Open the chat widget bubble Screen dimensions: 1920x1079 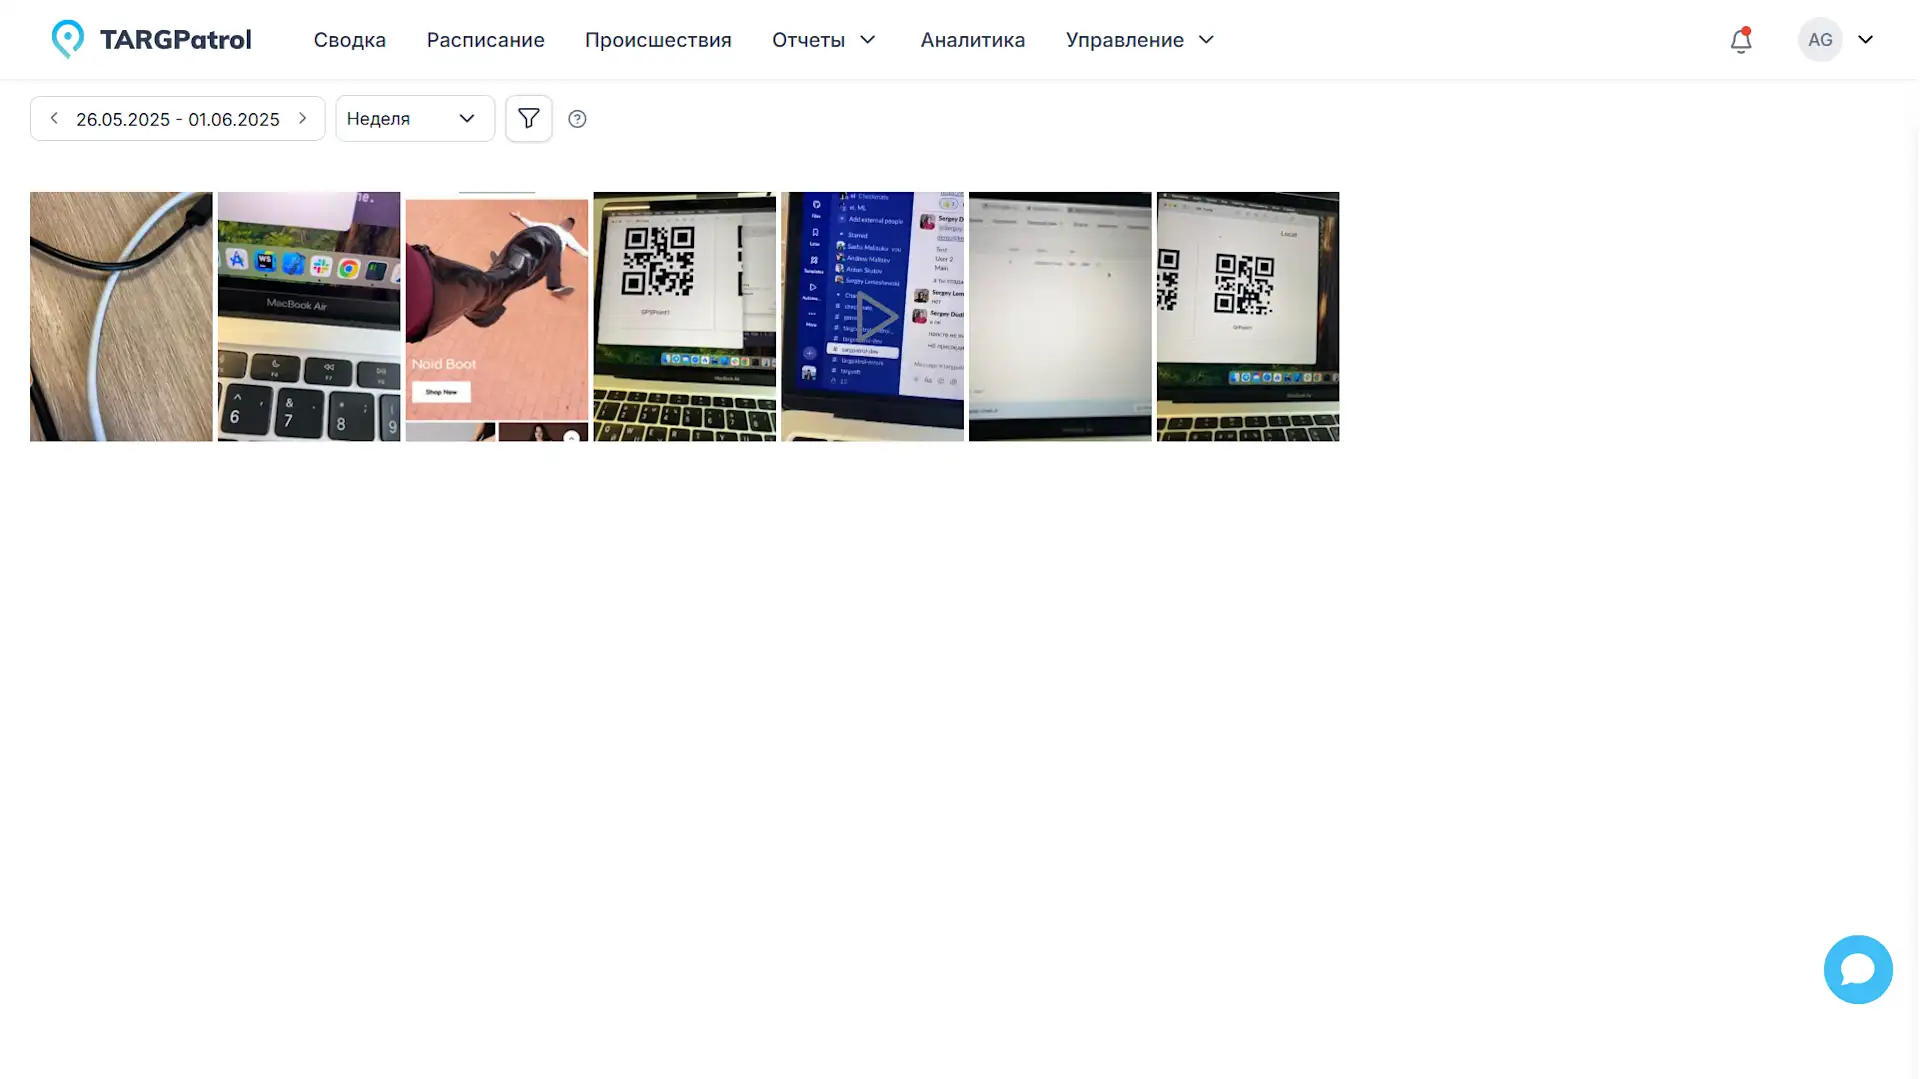pos(1858,969)
